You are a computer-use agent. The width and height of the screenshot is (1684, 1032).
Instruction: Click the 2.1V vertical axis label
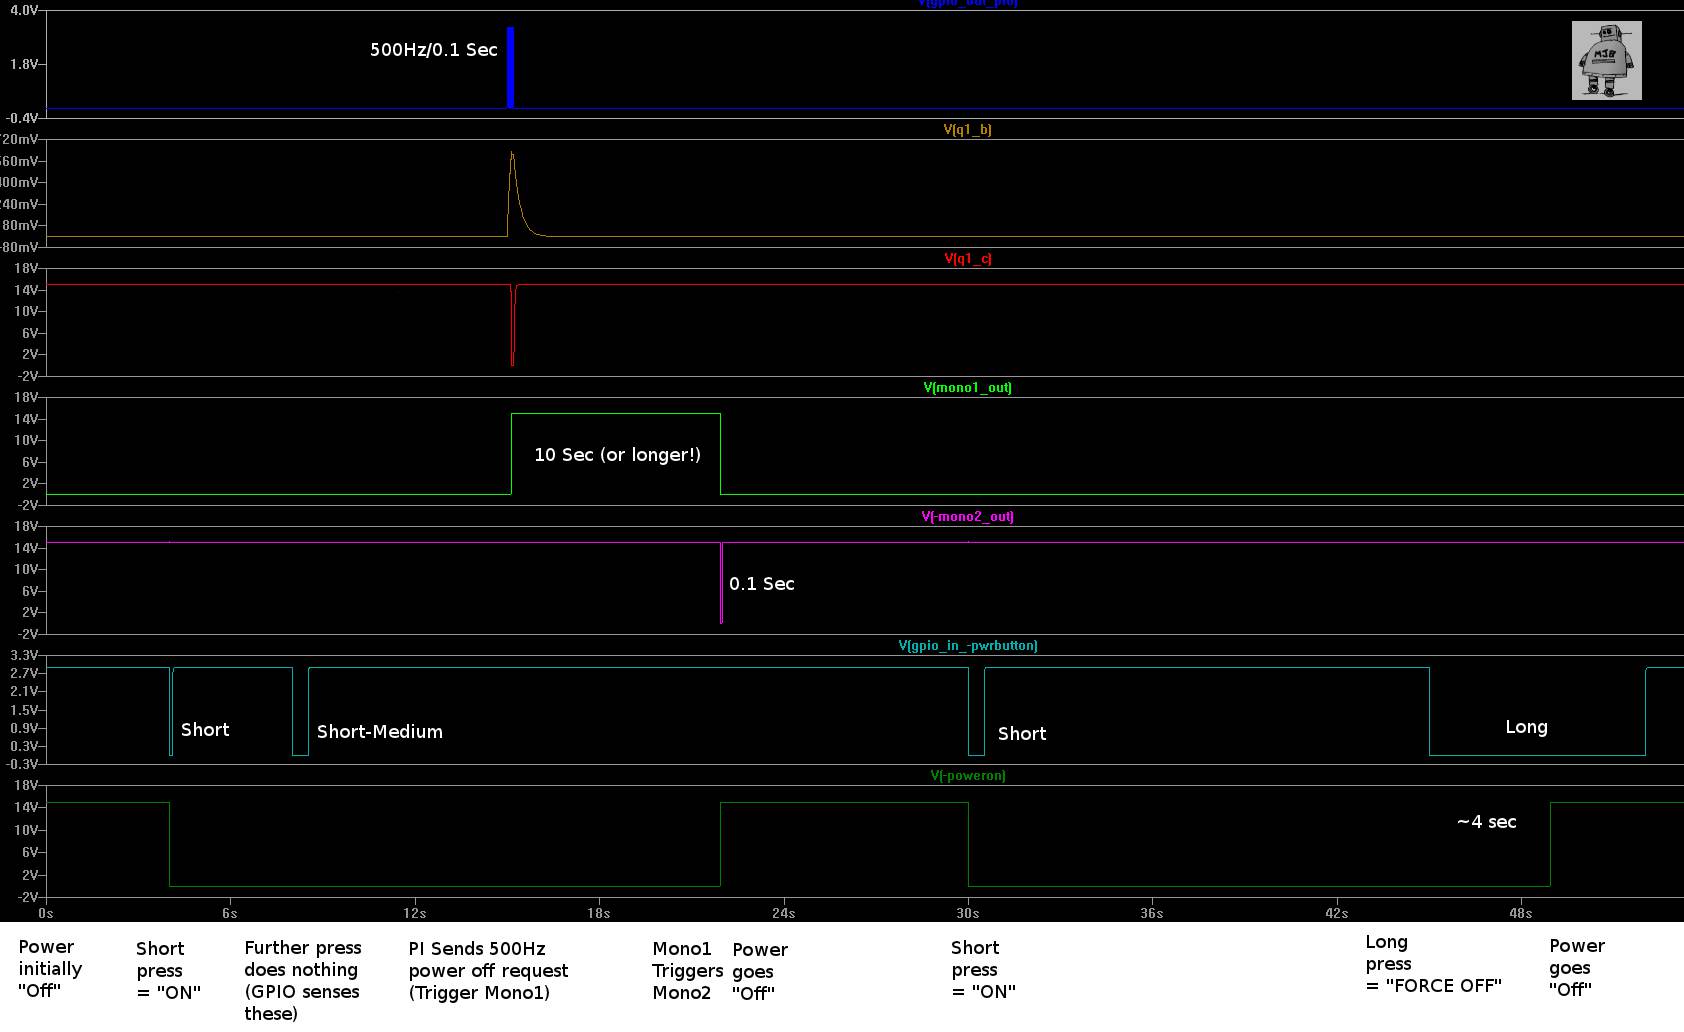coord(23,691)
